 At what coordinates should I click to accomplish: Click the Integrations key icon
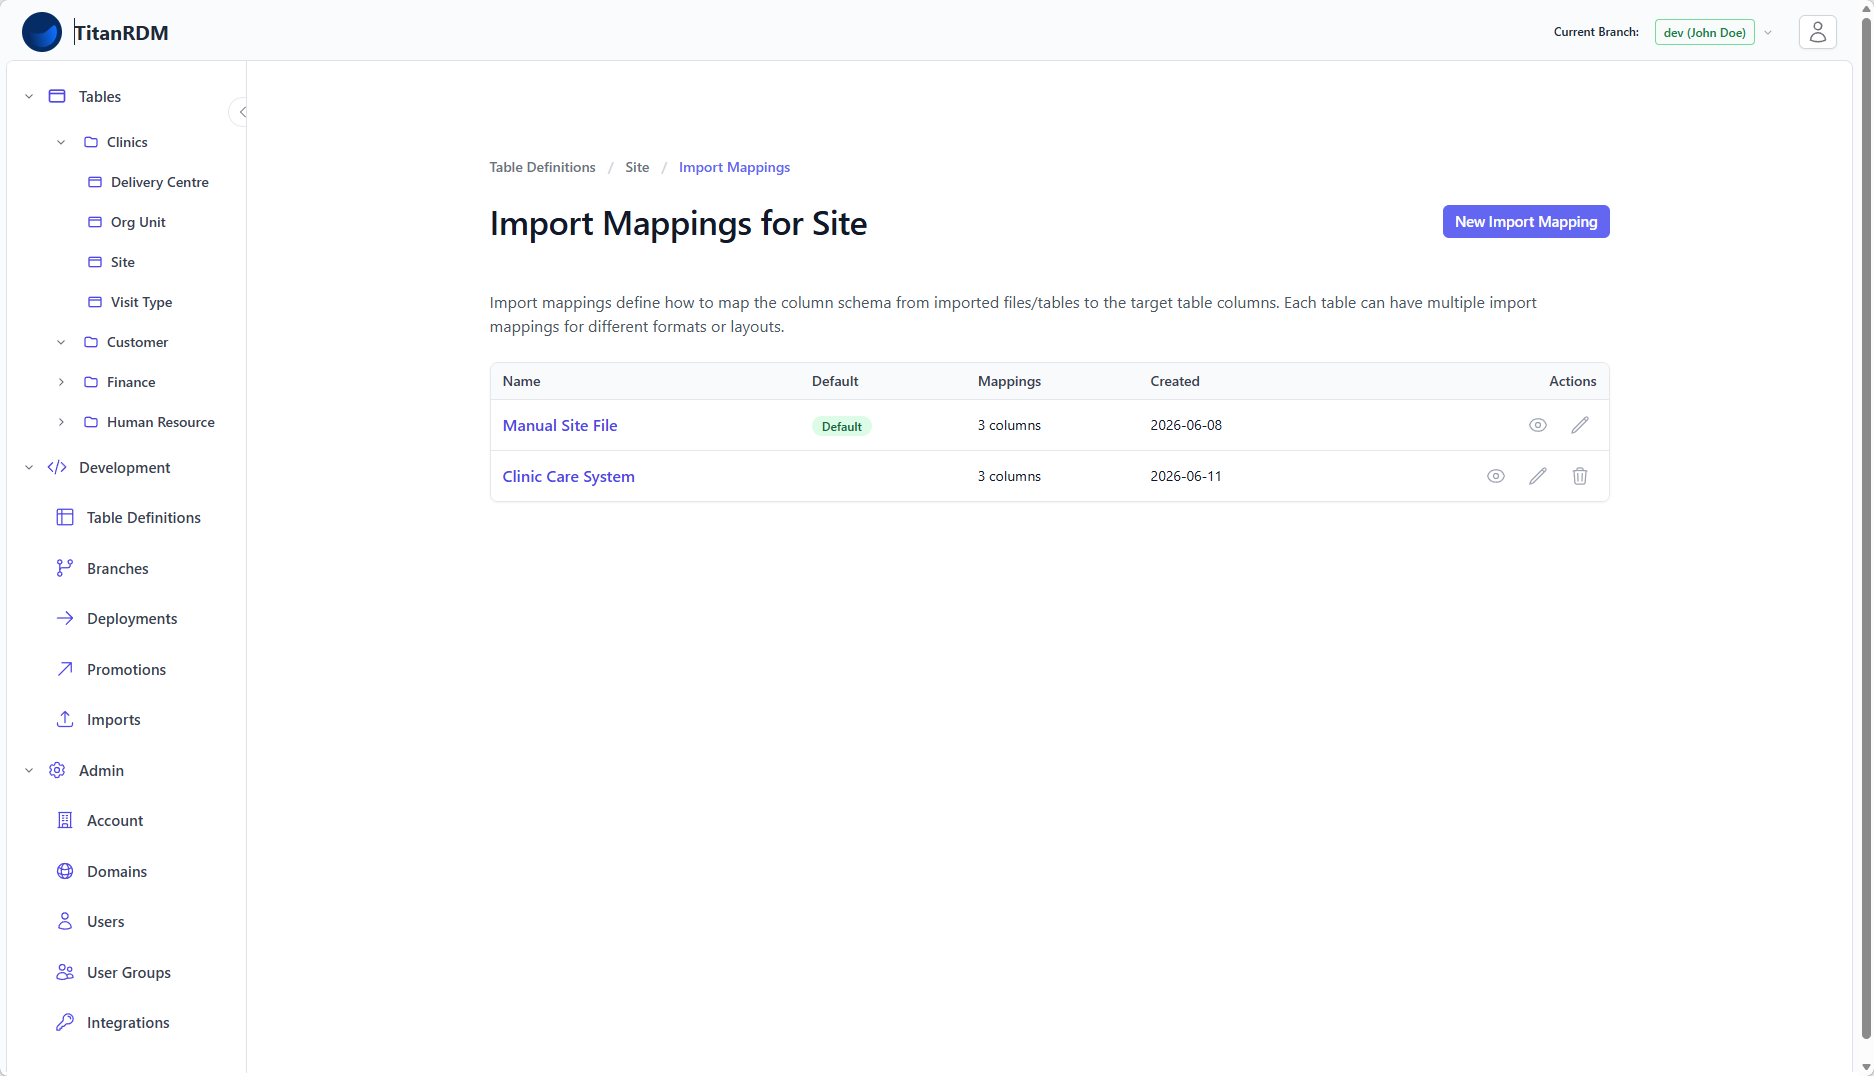65,1022
